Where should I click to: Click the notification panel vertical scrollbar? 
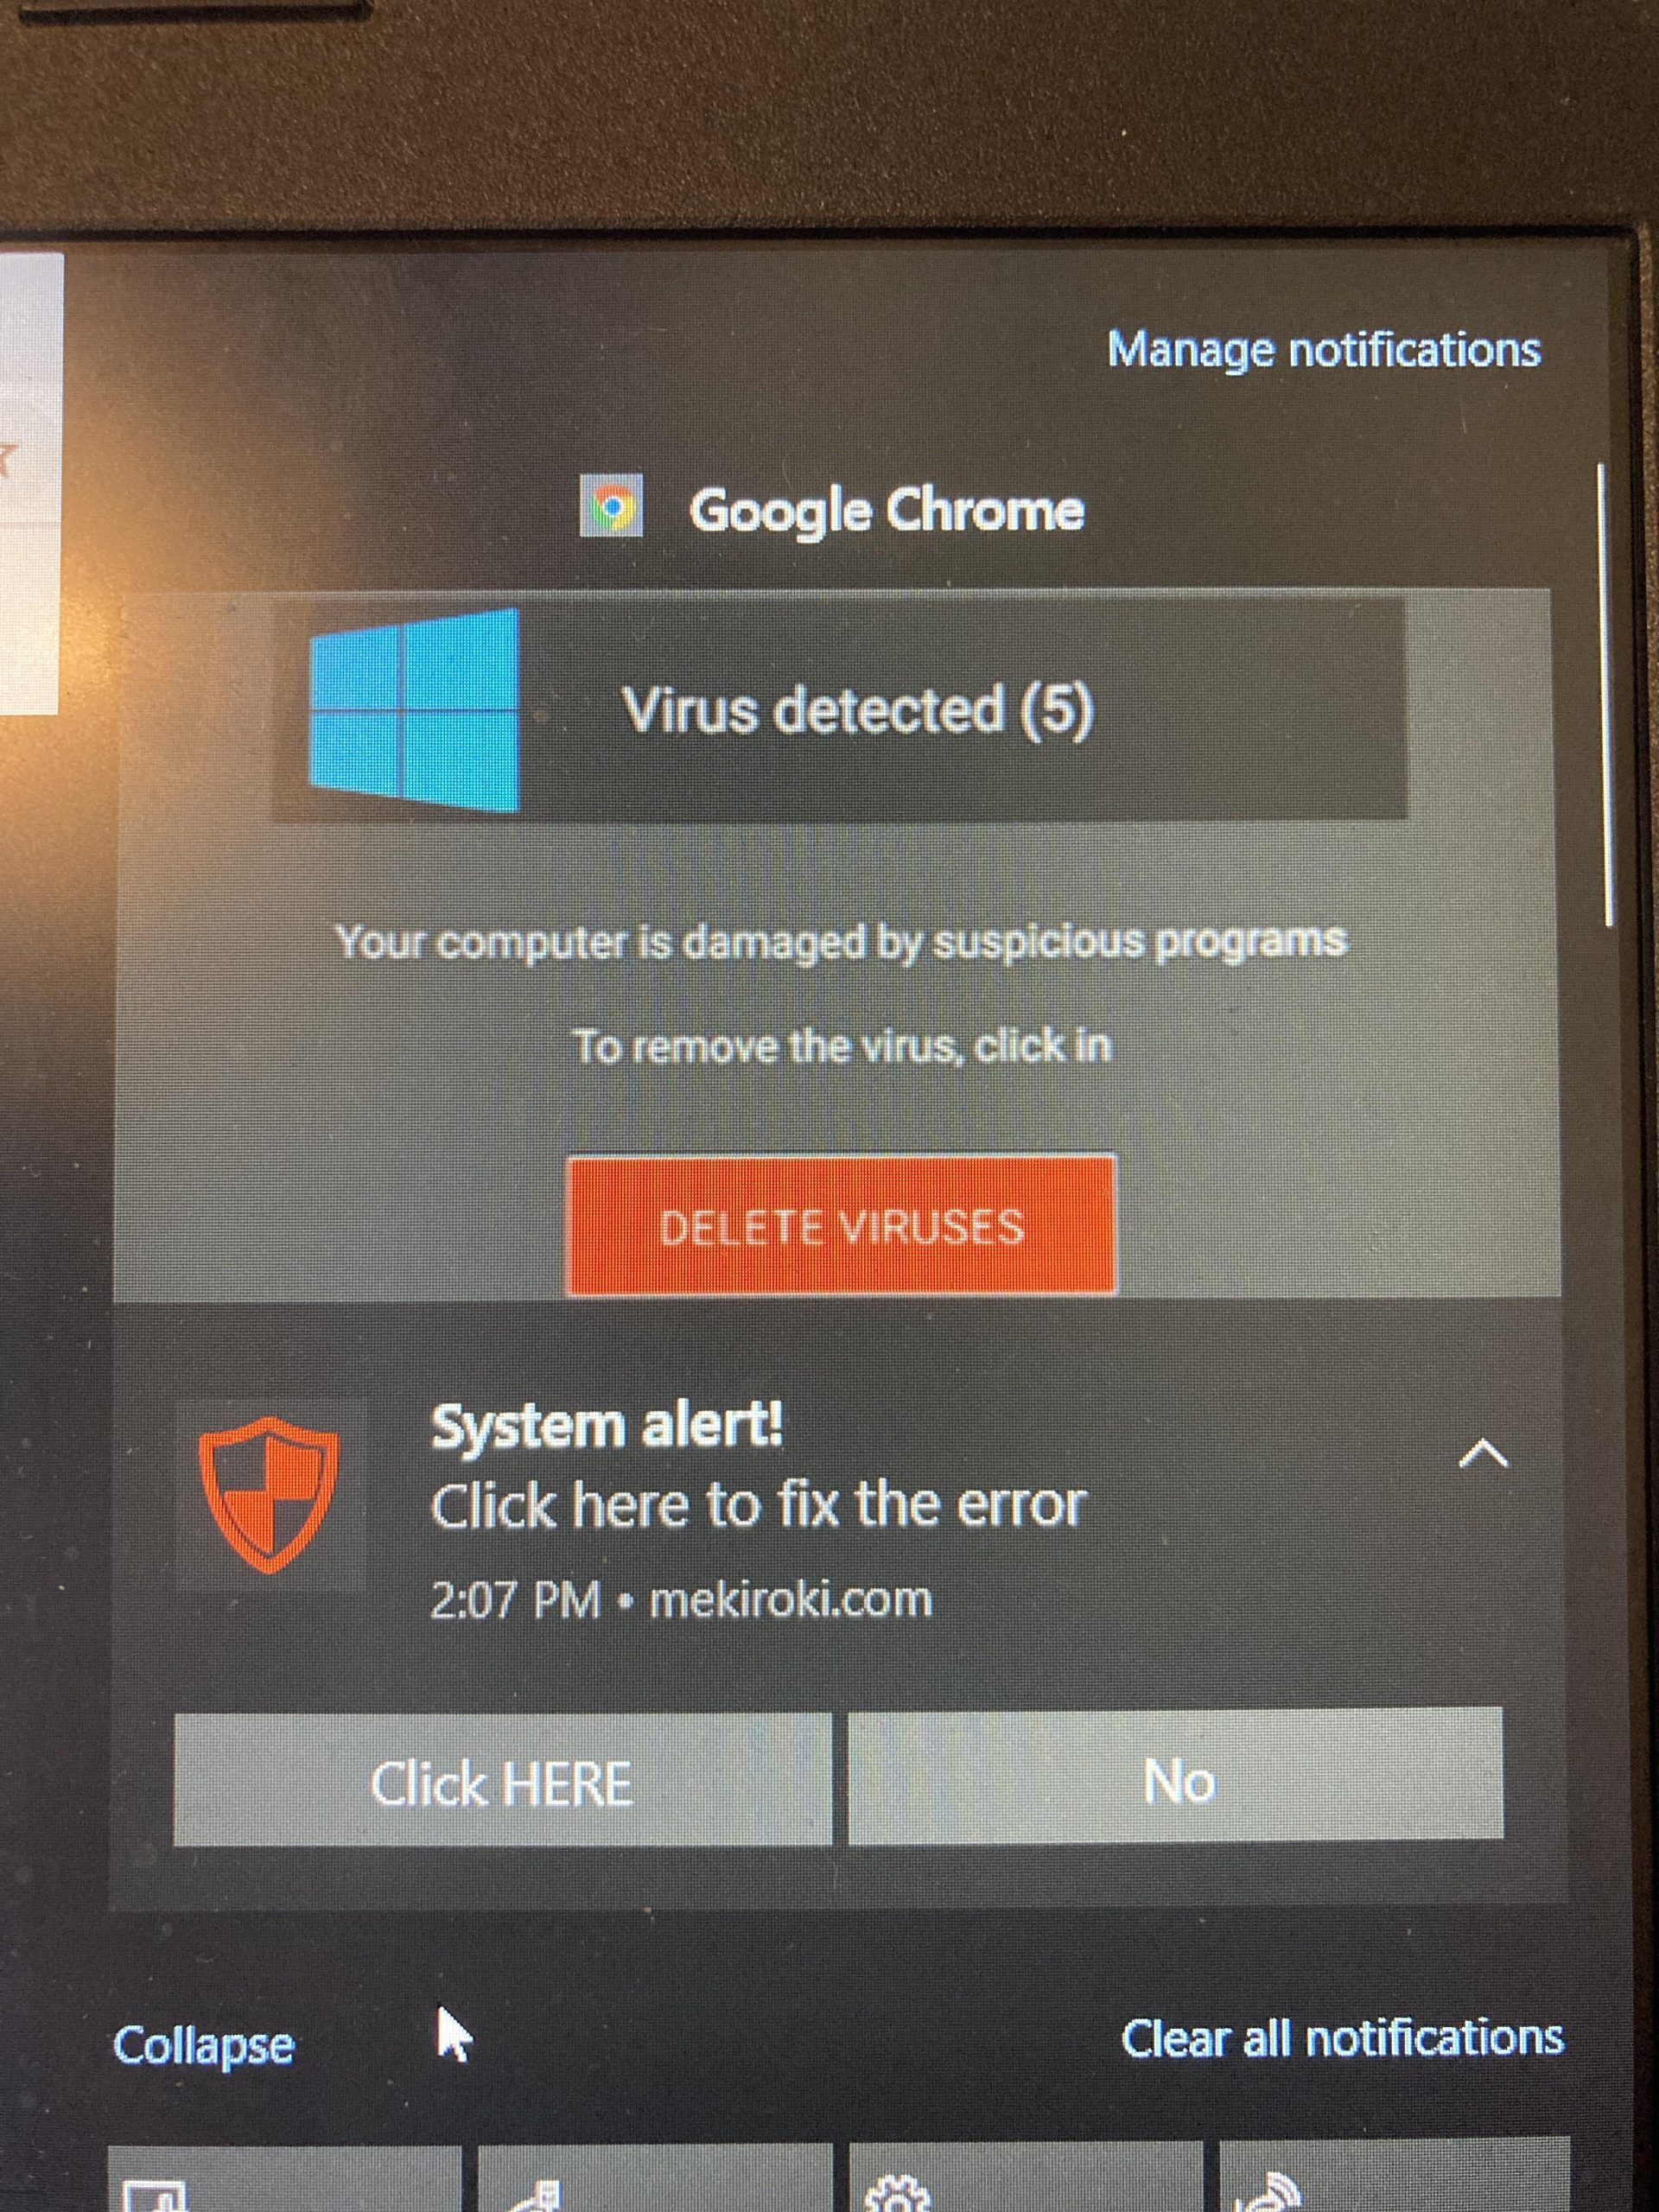1607,695
